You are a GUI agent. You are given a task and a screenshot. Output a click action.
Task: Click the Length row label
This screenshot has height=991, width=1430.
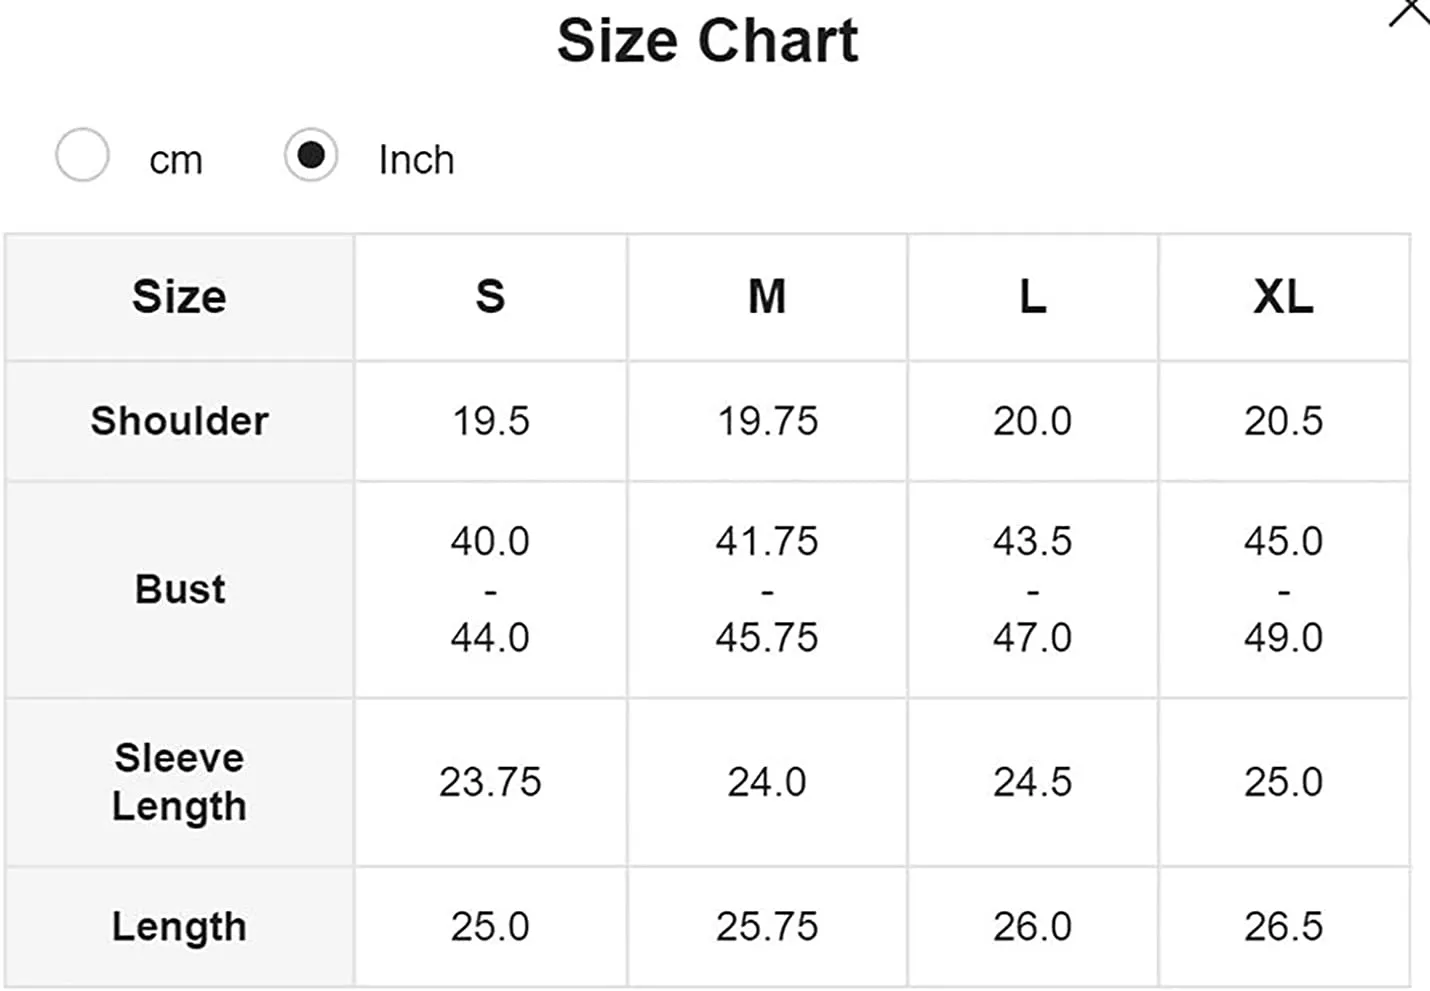coord(180,927)
